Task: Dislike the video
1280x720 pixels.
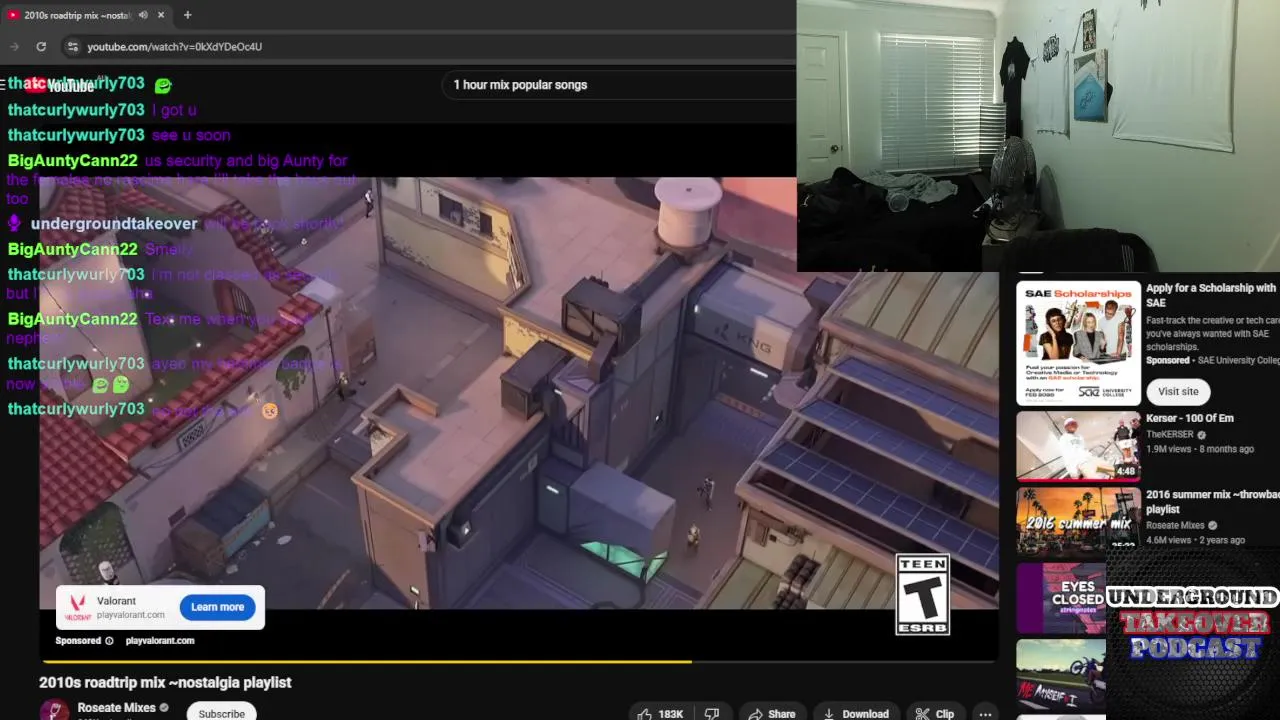Action: pyautogui.click(x=712, y=713)
